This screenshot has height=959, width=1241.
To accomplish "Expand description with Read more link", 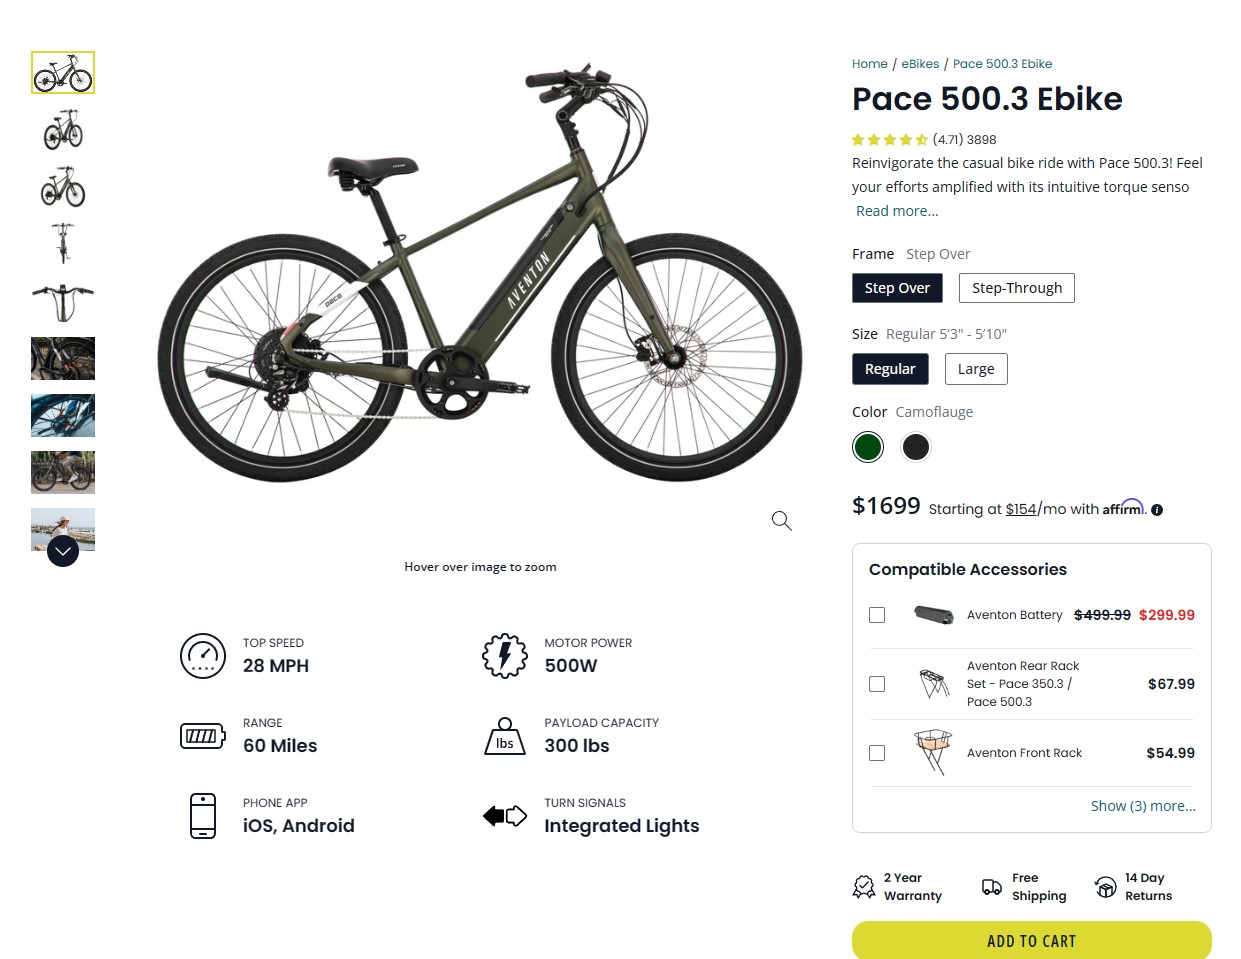I will [897, 211].
